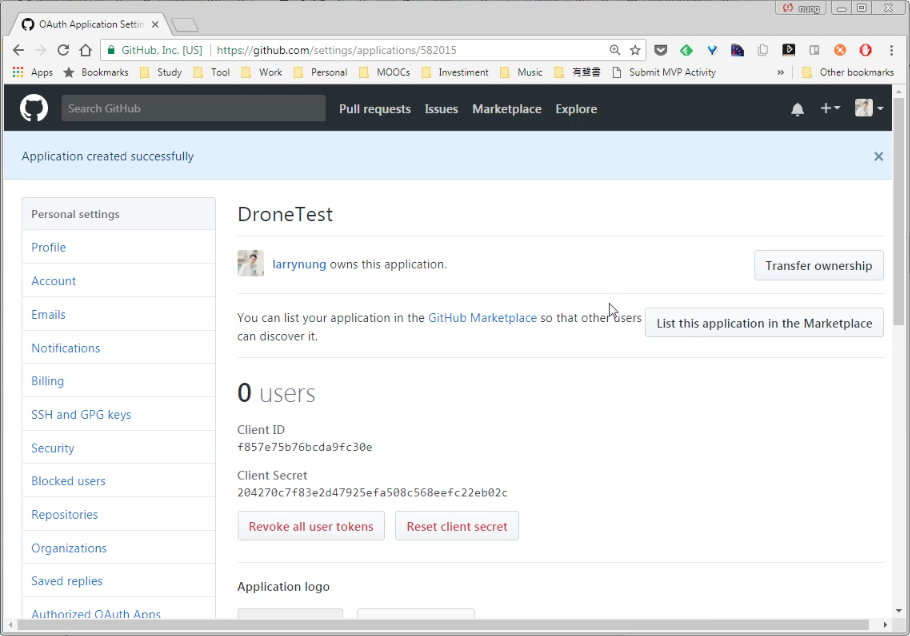Open the GitHub Marketplace link
910x636 pixels.
482,318
